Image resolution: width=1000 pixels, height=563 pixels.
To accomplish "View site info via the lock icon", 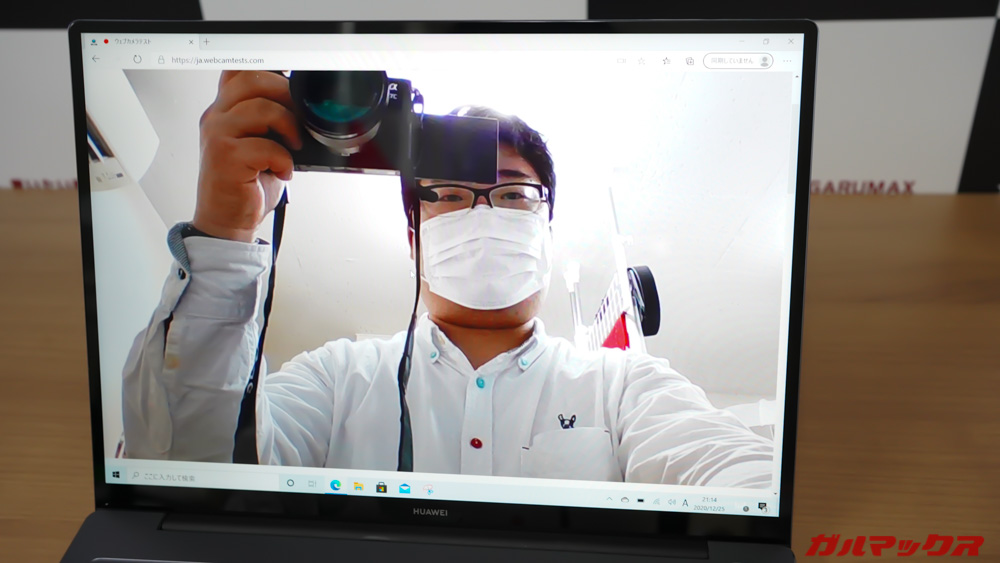I will pos(161,60).
